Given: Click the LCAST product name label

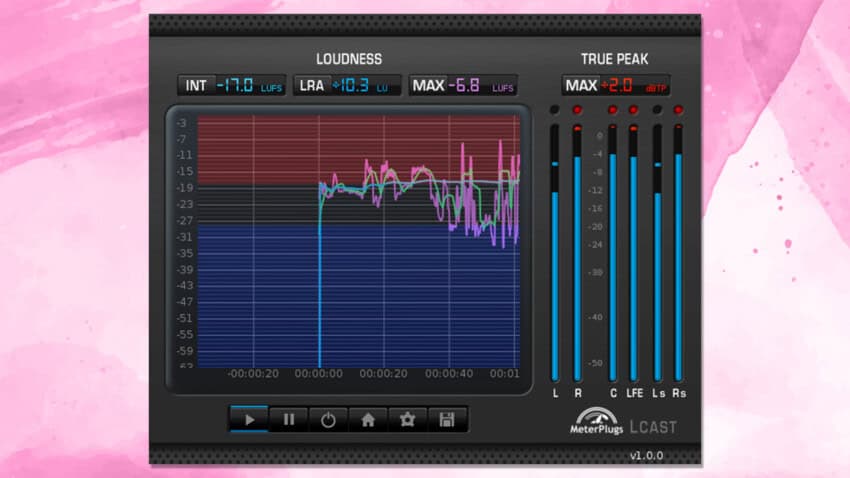Looking at the screenshot, I should click(x=654, y=427).
